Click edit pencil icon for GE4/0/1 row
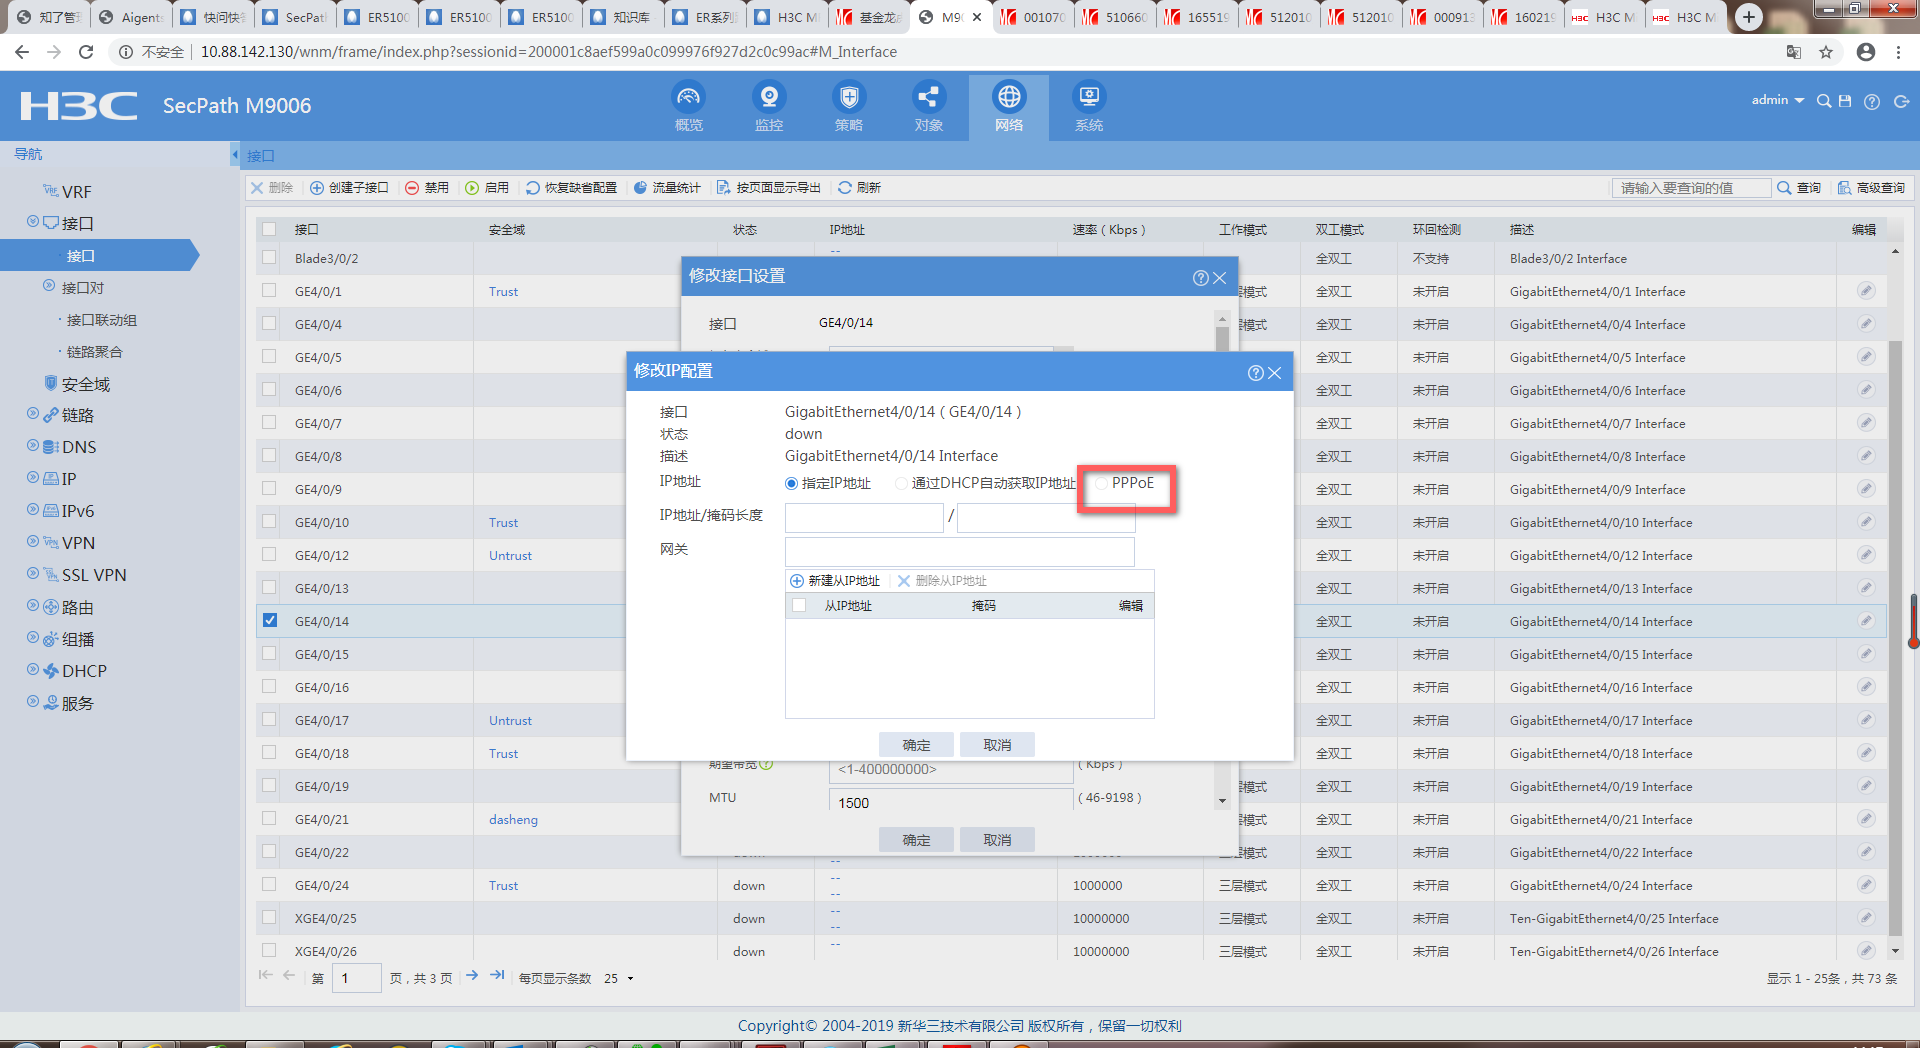 tap(1866, 291)
